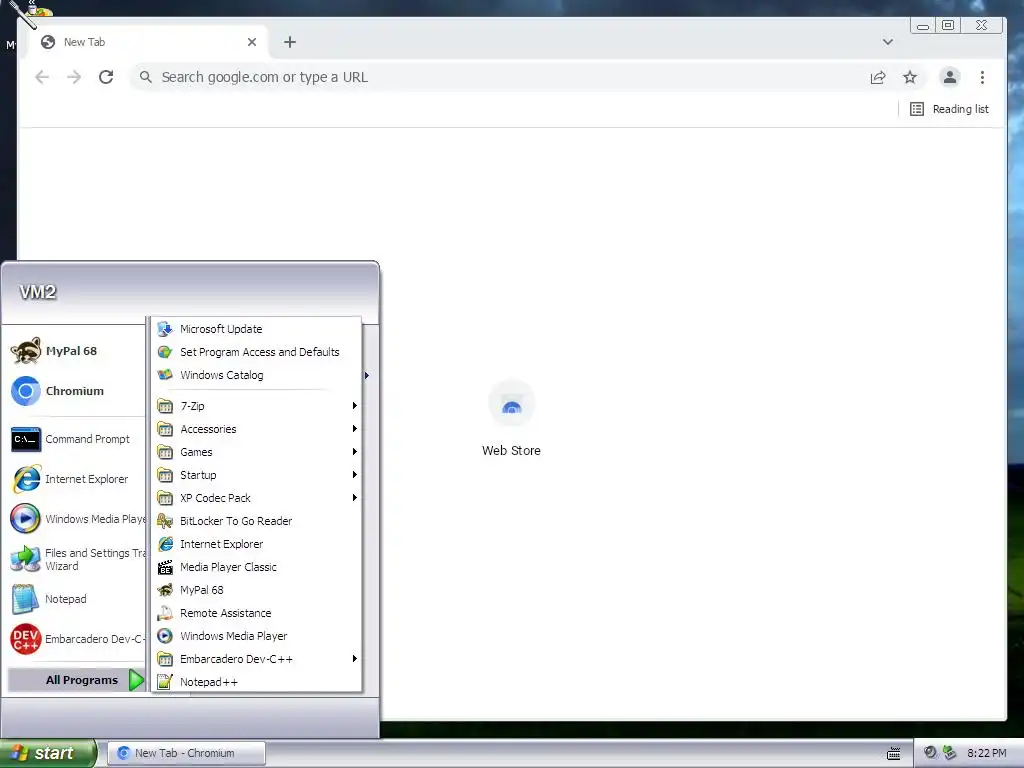Screen dimensions: 1024x768
Task: Open Chromium three-dot menu
Action: point(982,77)
